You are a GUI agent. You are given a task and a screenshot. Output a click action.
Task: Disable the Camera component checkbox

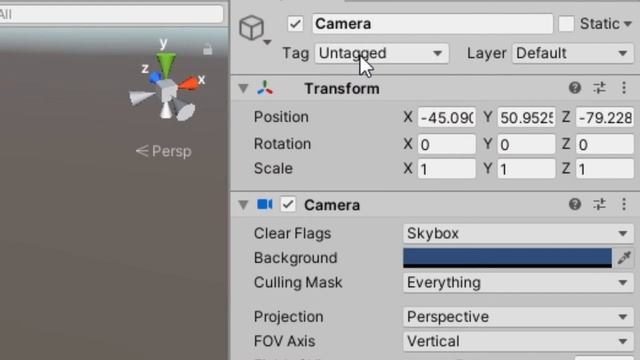coord(288,204)
